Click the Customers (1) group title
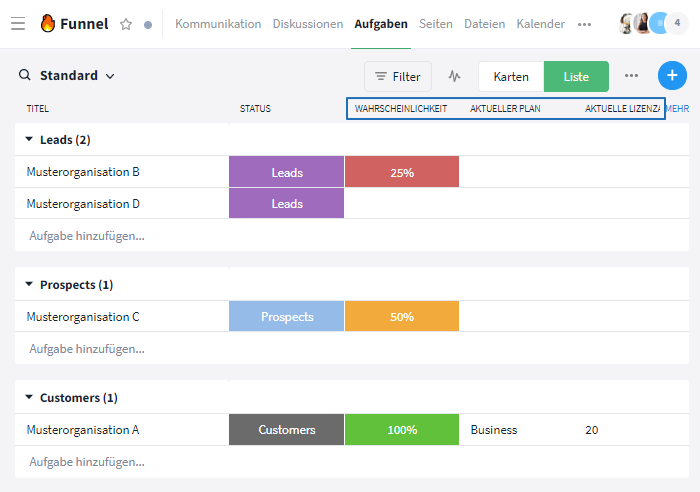Viewport: 700px width, 492px height. tap(79, 397)
